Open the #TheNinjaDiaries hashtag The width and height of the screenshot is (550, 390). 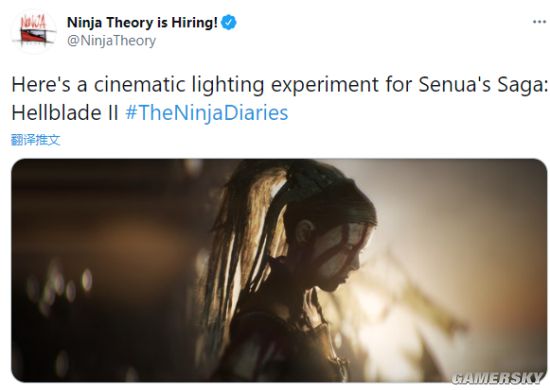point(207,113)
